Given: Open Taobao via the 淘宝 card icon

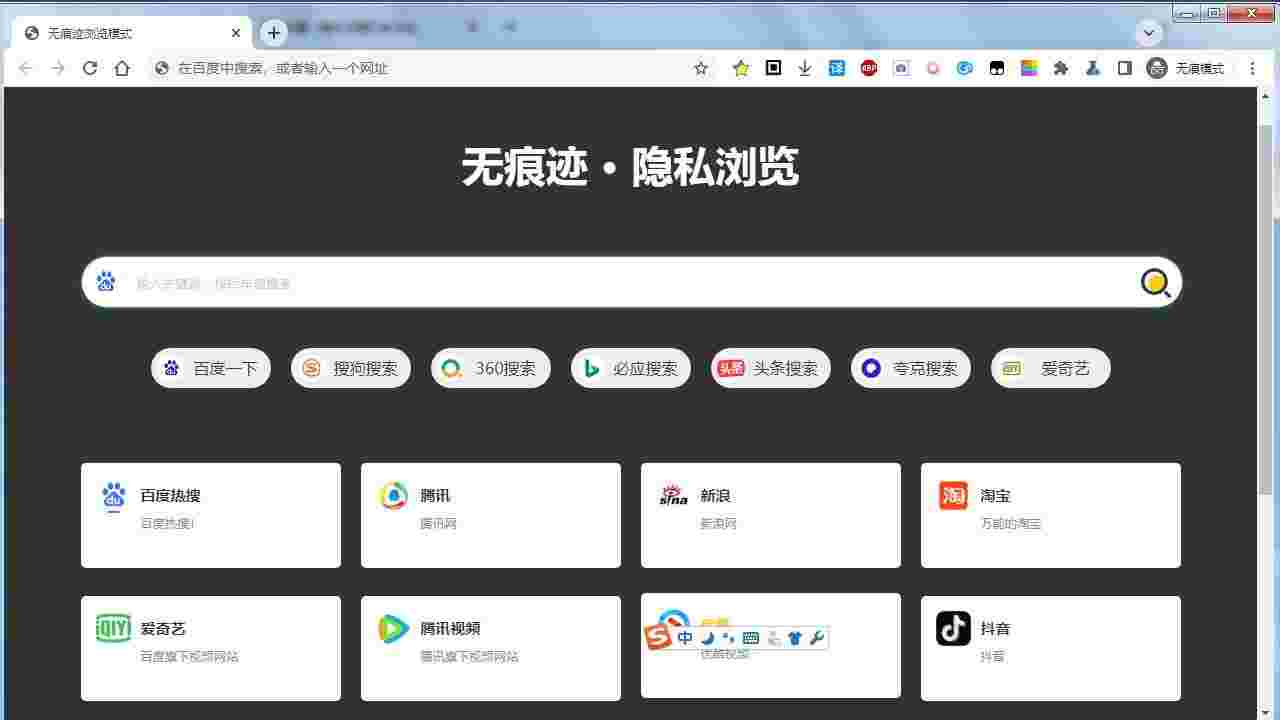Looking at the screenshot, I should pos(953,495).
